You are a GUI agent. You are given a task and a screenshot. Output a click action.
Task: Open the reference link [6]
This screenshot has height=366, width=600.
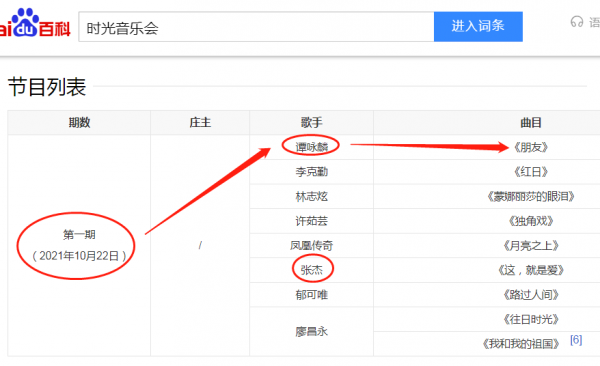tap(576, 340)
